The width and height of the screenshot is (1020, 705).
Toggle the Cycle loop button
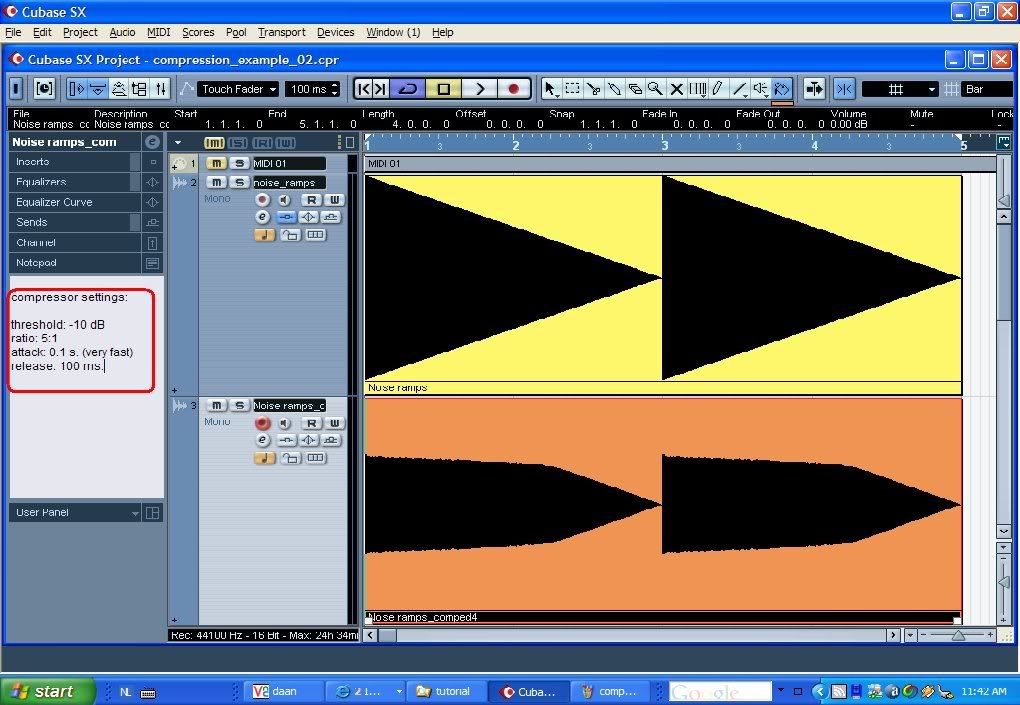click(408, 88)
